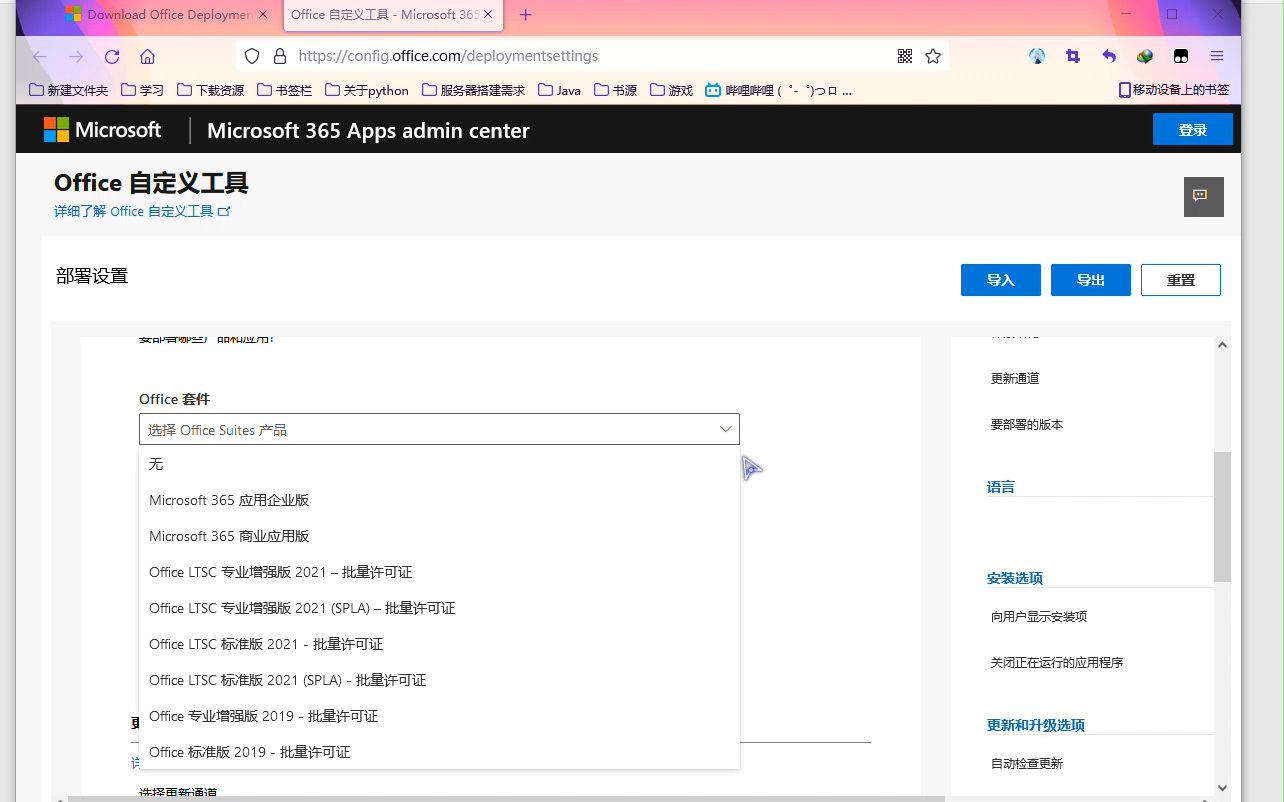Open a new browser tab with plus

[526, 14]
